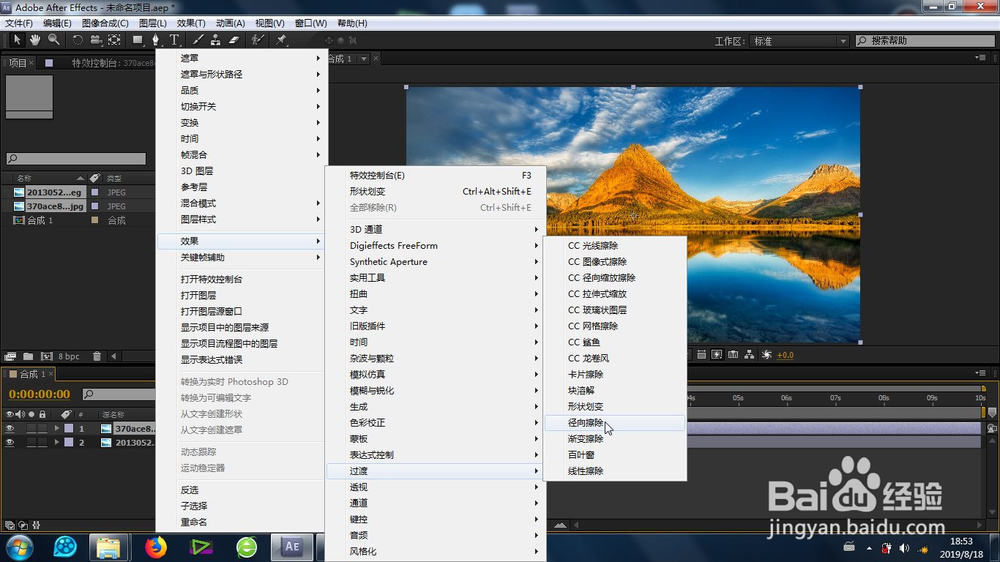Toggle the lock switch for layer 2

click(43, 442)
